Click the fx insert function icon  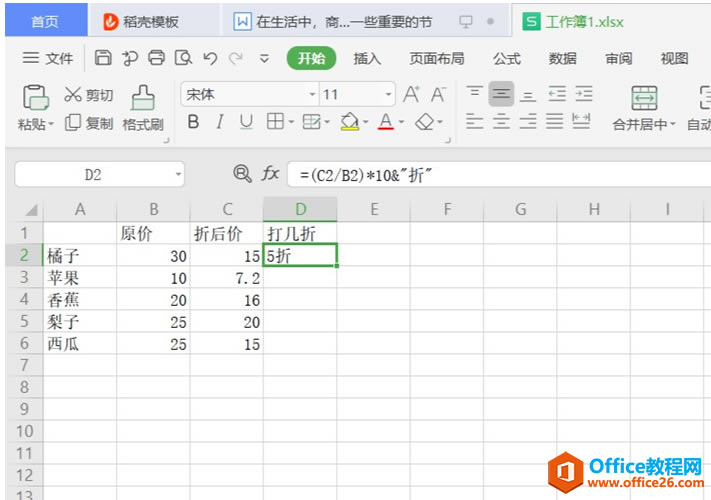(270, 174)
